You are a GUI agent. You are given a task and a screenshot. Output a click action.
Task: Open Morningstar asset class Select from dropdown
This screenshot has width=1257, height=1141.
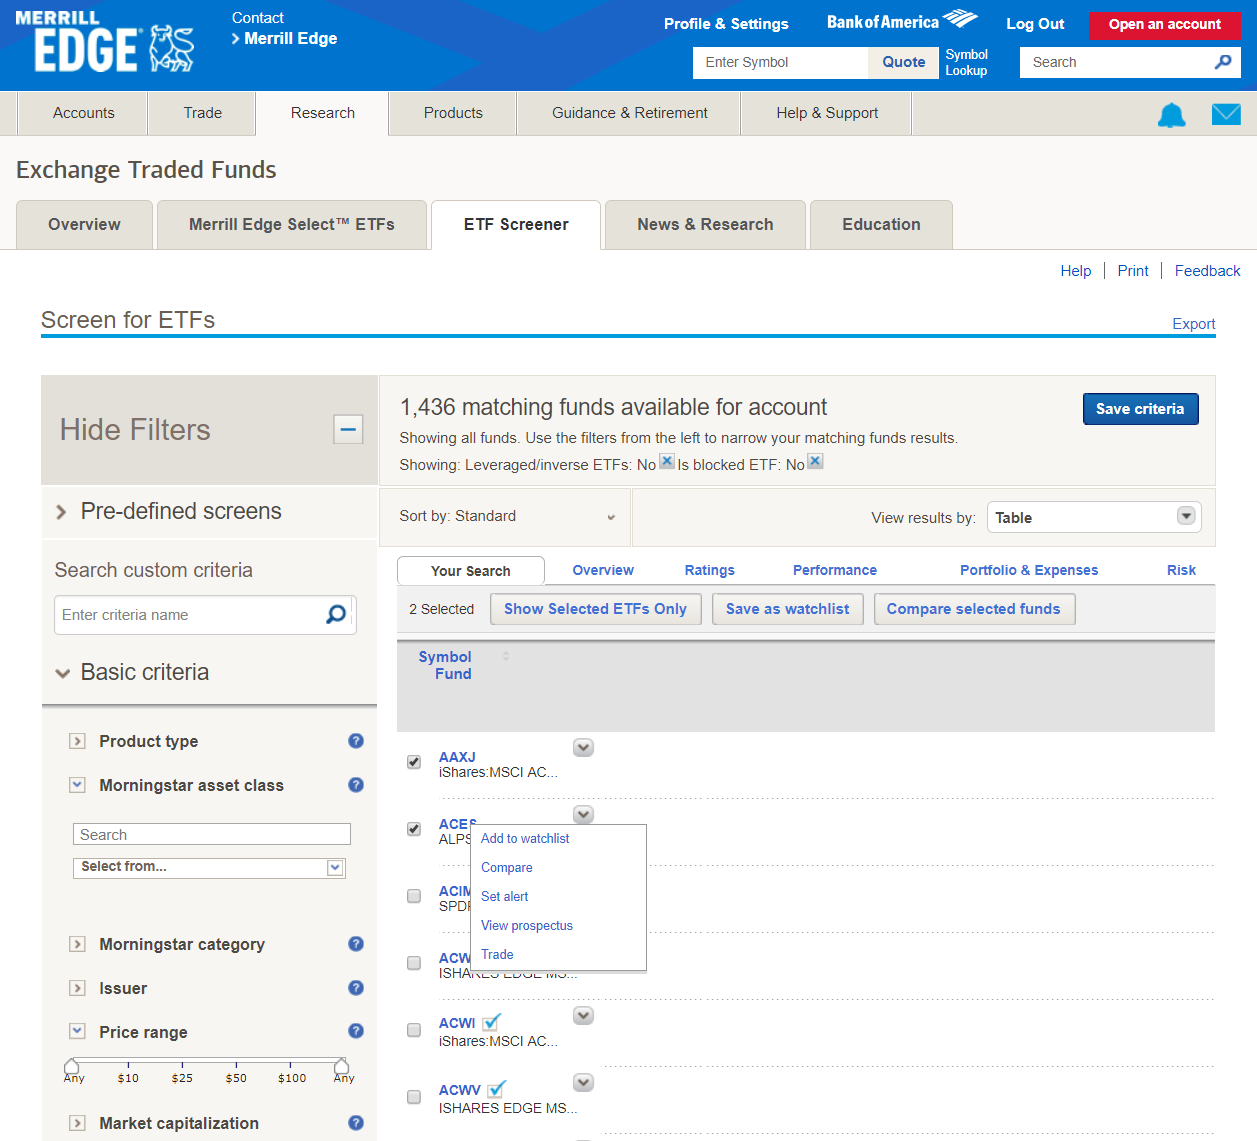tap(209, 867)
